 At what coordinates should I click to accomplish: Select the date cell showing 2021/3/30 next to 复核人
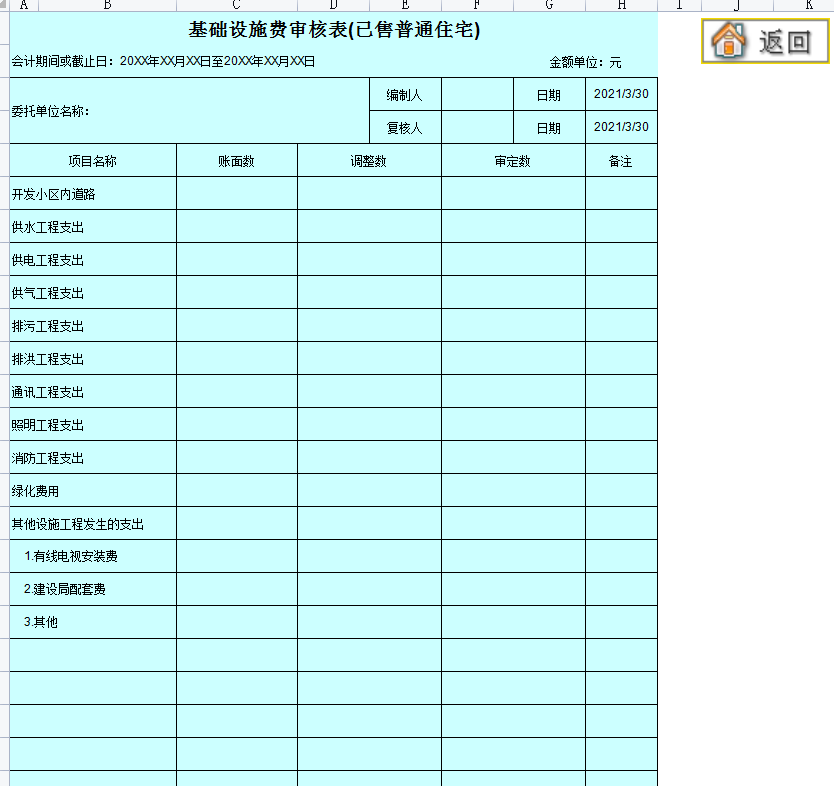pyautogui.click(x=620, y=127)
